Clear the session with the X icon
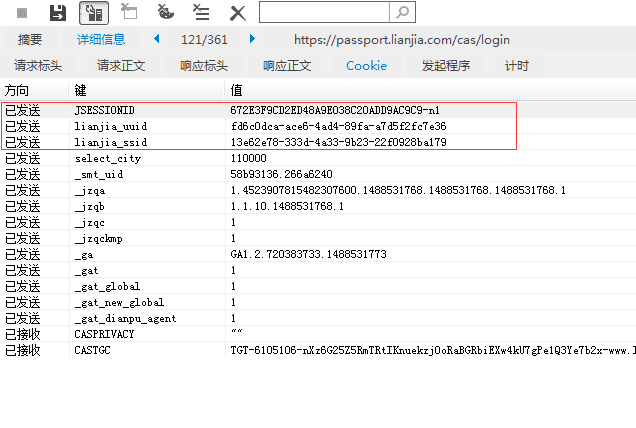The width and height of the screenshot is (636, 428). (x=238, y=13)
